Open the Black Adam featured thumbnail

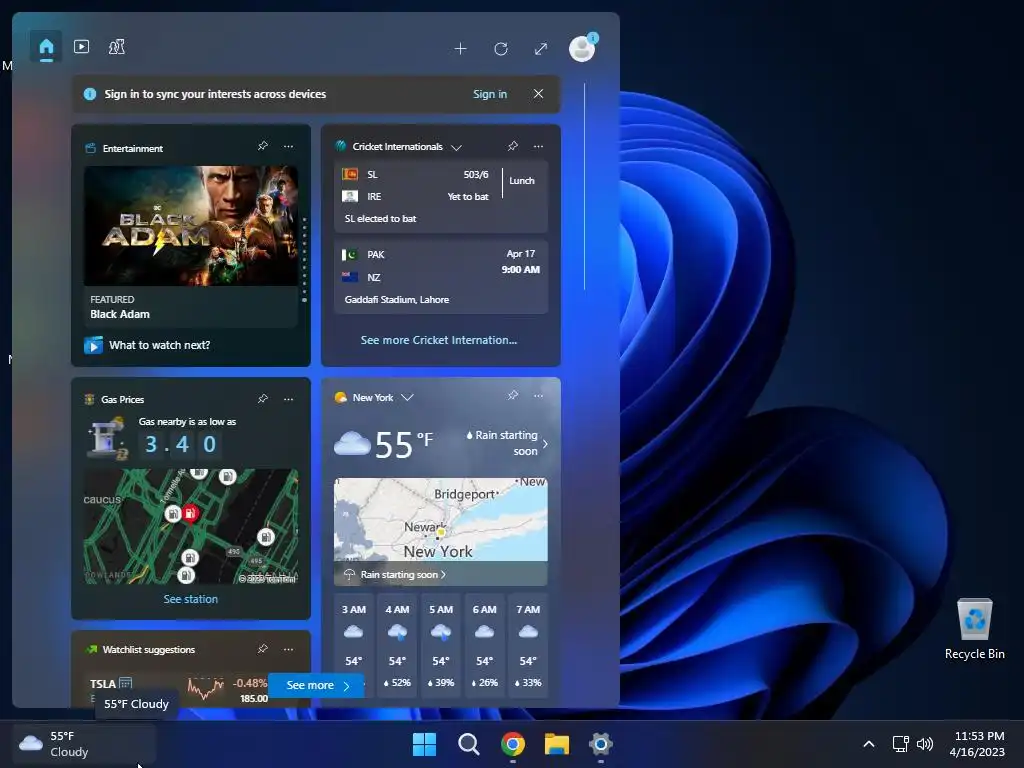tap(191, 226)
